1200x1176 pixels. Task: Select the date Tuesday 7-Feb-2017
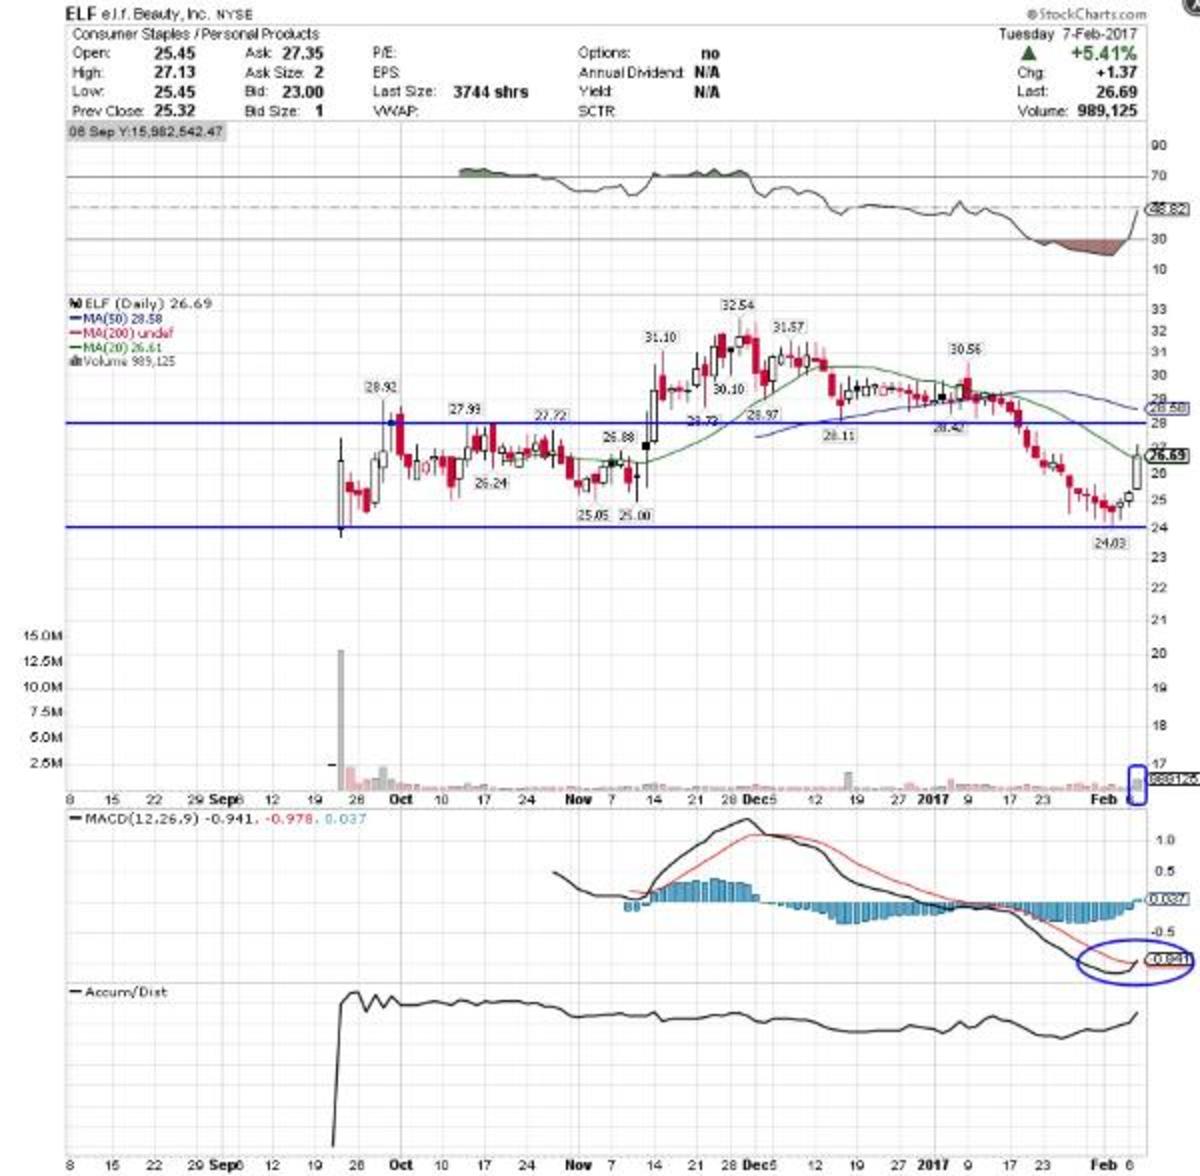pyautogui.click(x=1067, y=34)
